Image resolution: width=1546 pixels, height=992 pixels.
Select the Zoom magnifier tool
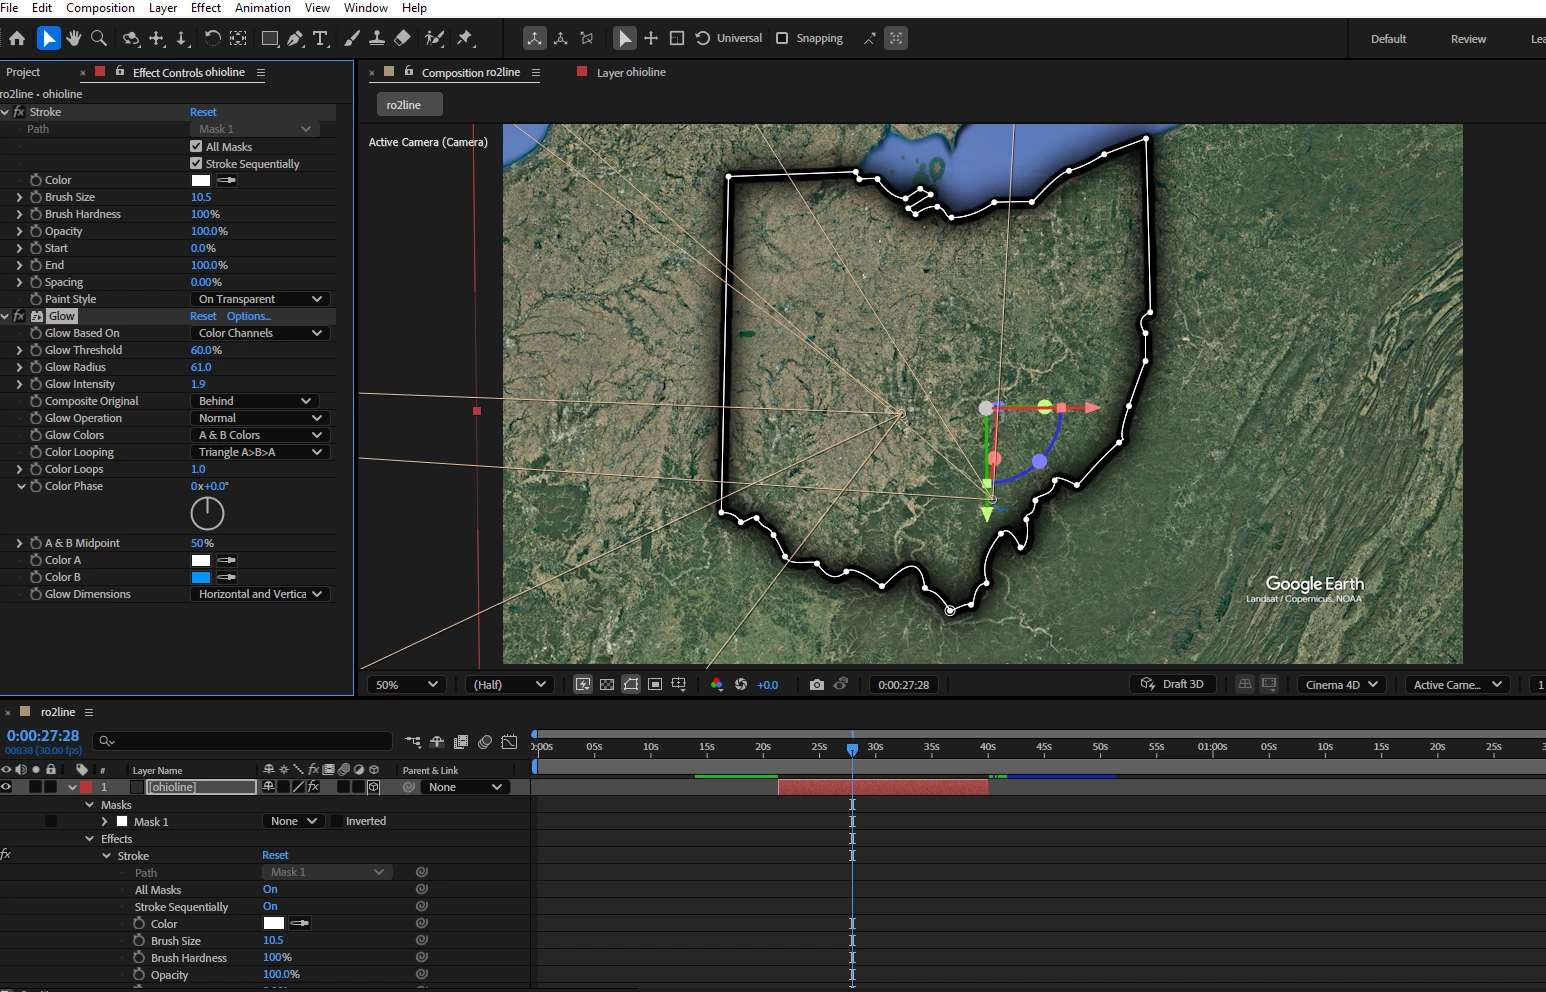[99, 38]
